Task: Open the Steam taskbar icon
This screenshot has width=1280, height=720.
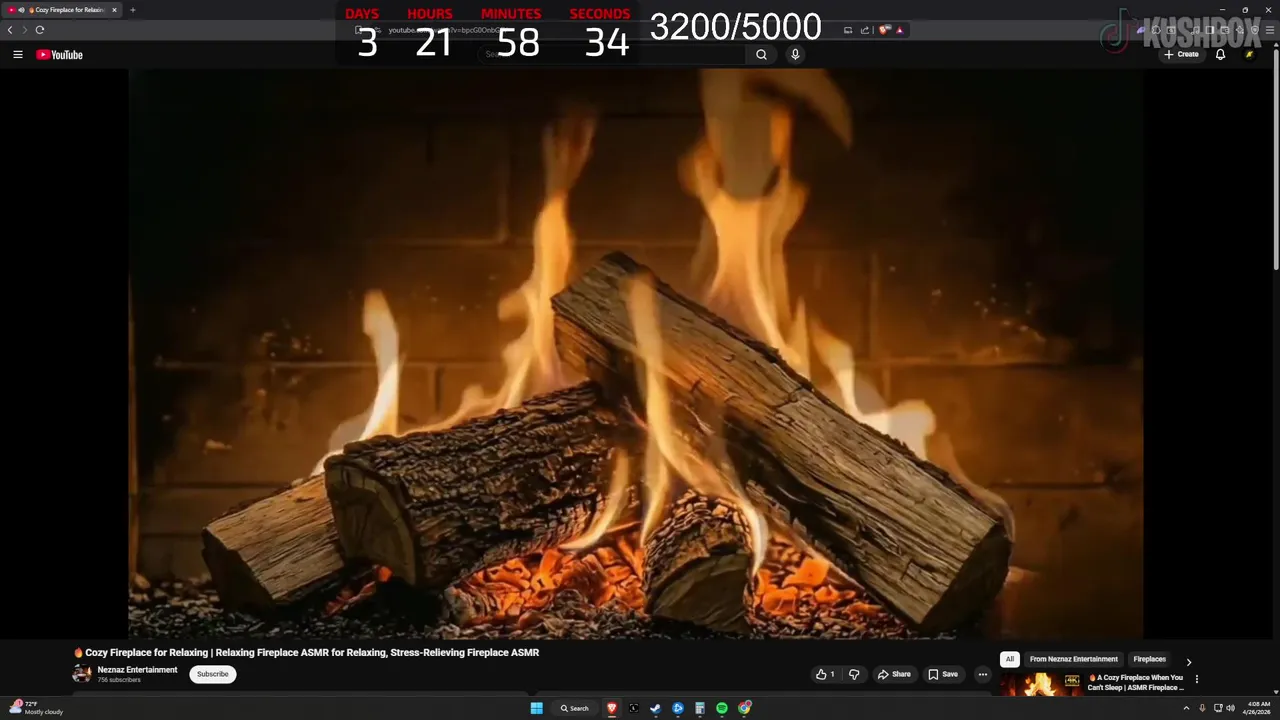Action: click(656, 708)
